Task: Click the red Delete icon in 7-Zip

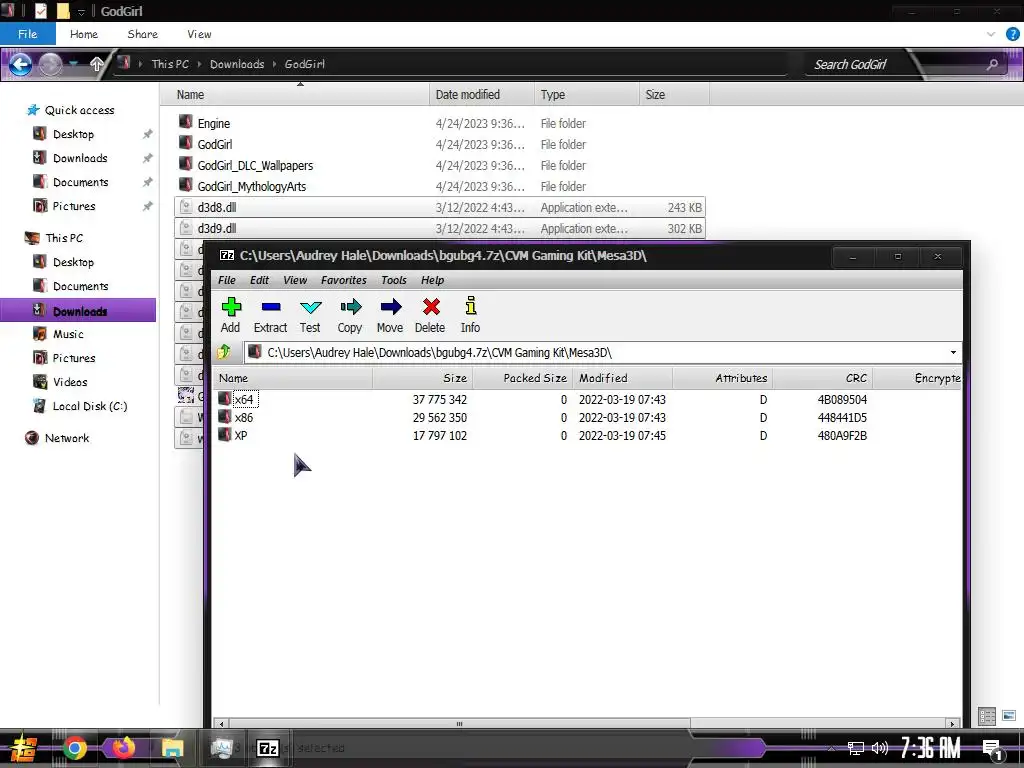Action: click(430, 315)
